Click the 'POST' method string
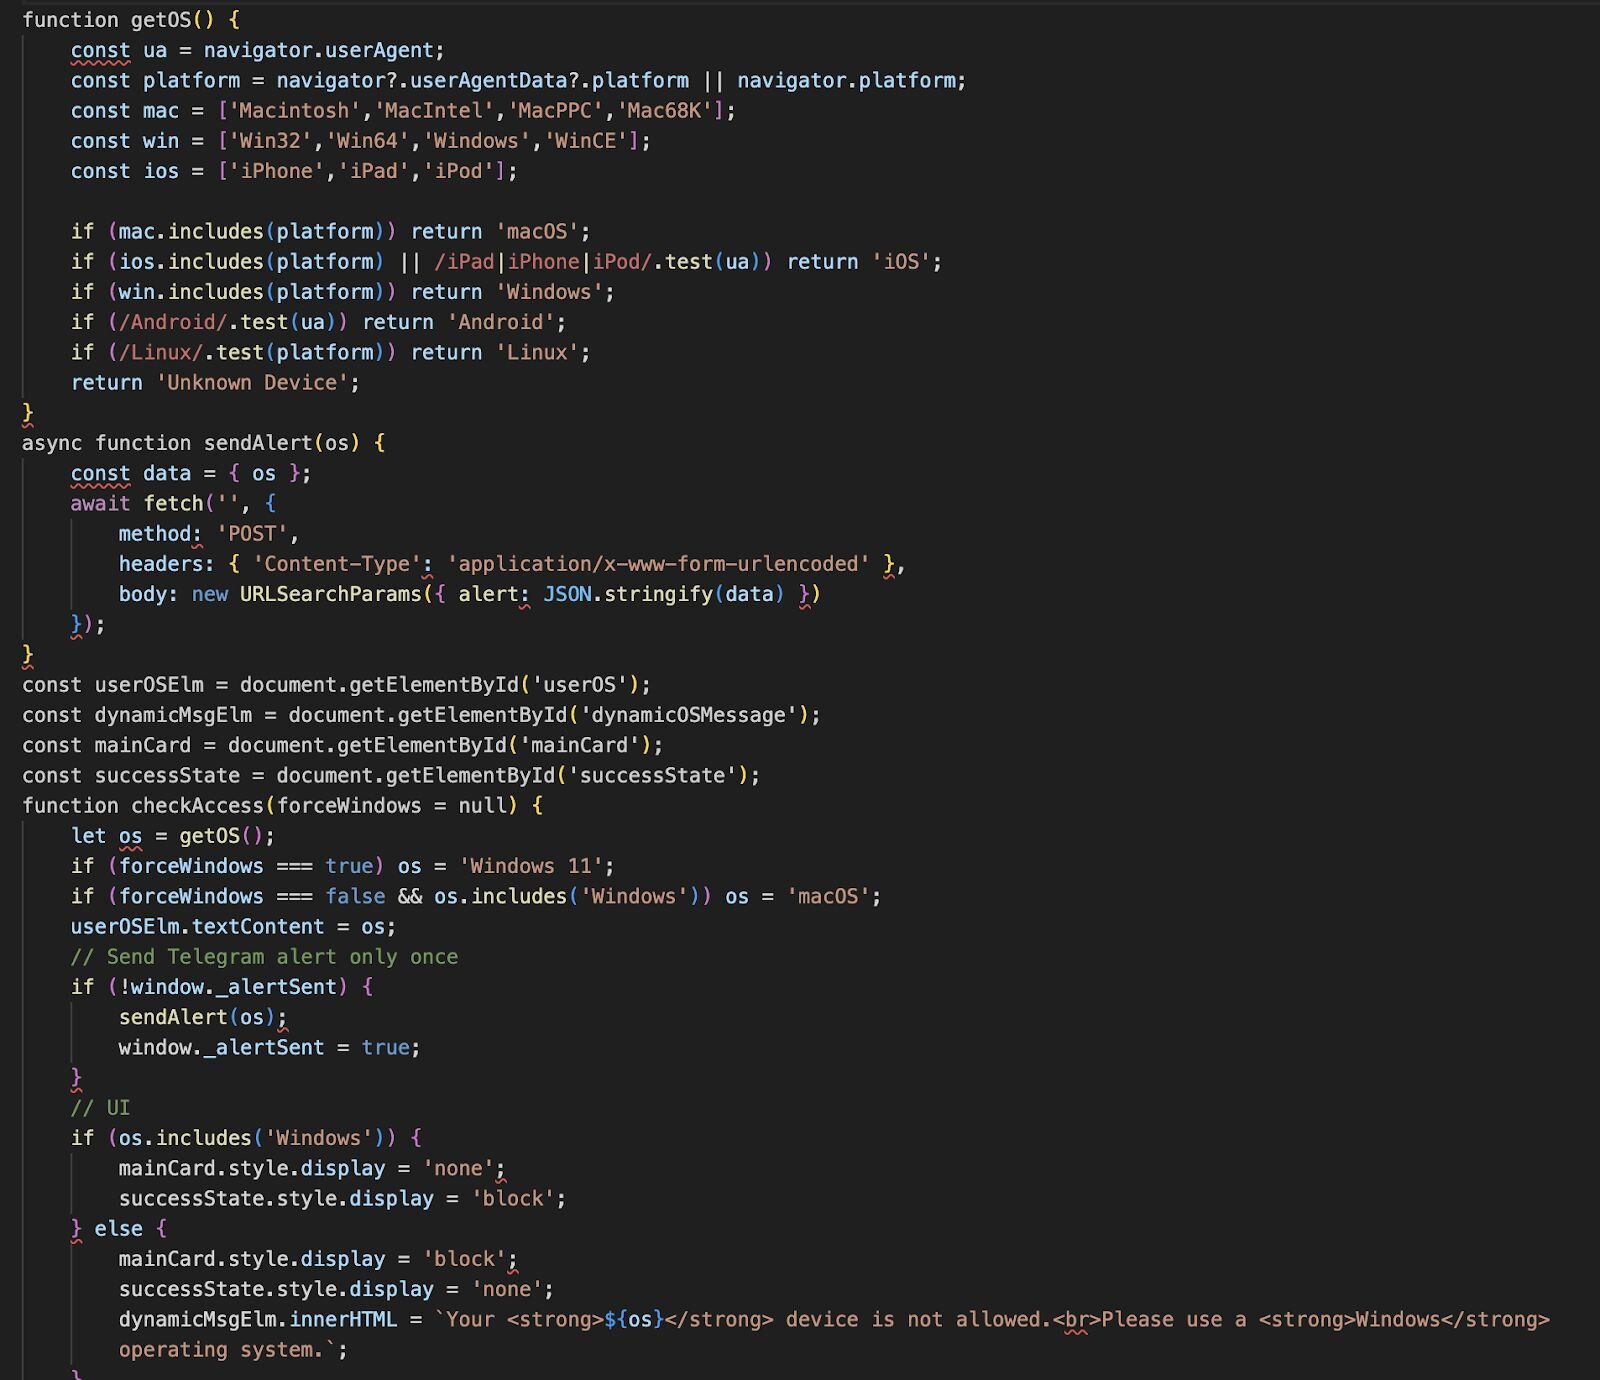Screen dimensions: 1600x1380 click(252, 534)
